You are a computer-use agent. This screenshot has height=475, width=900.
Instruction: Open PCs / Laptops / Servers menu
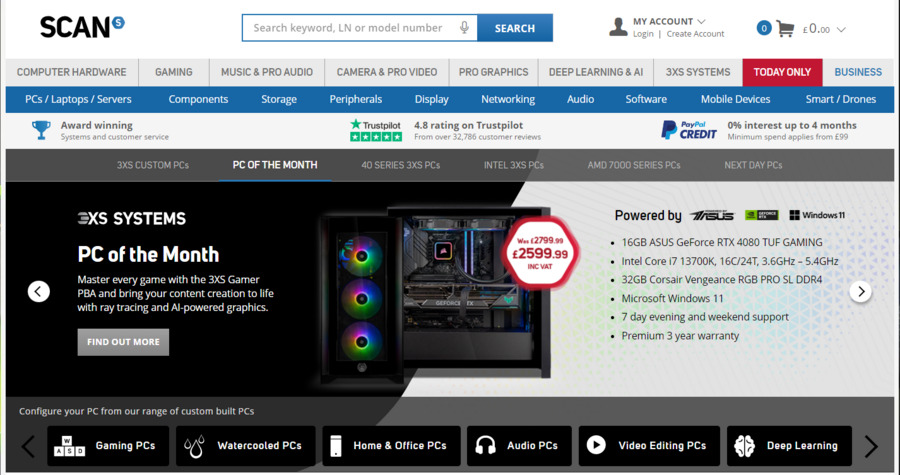(x=78, y=99)
